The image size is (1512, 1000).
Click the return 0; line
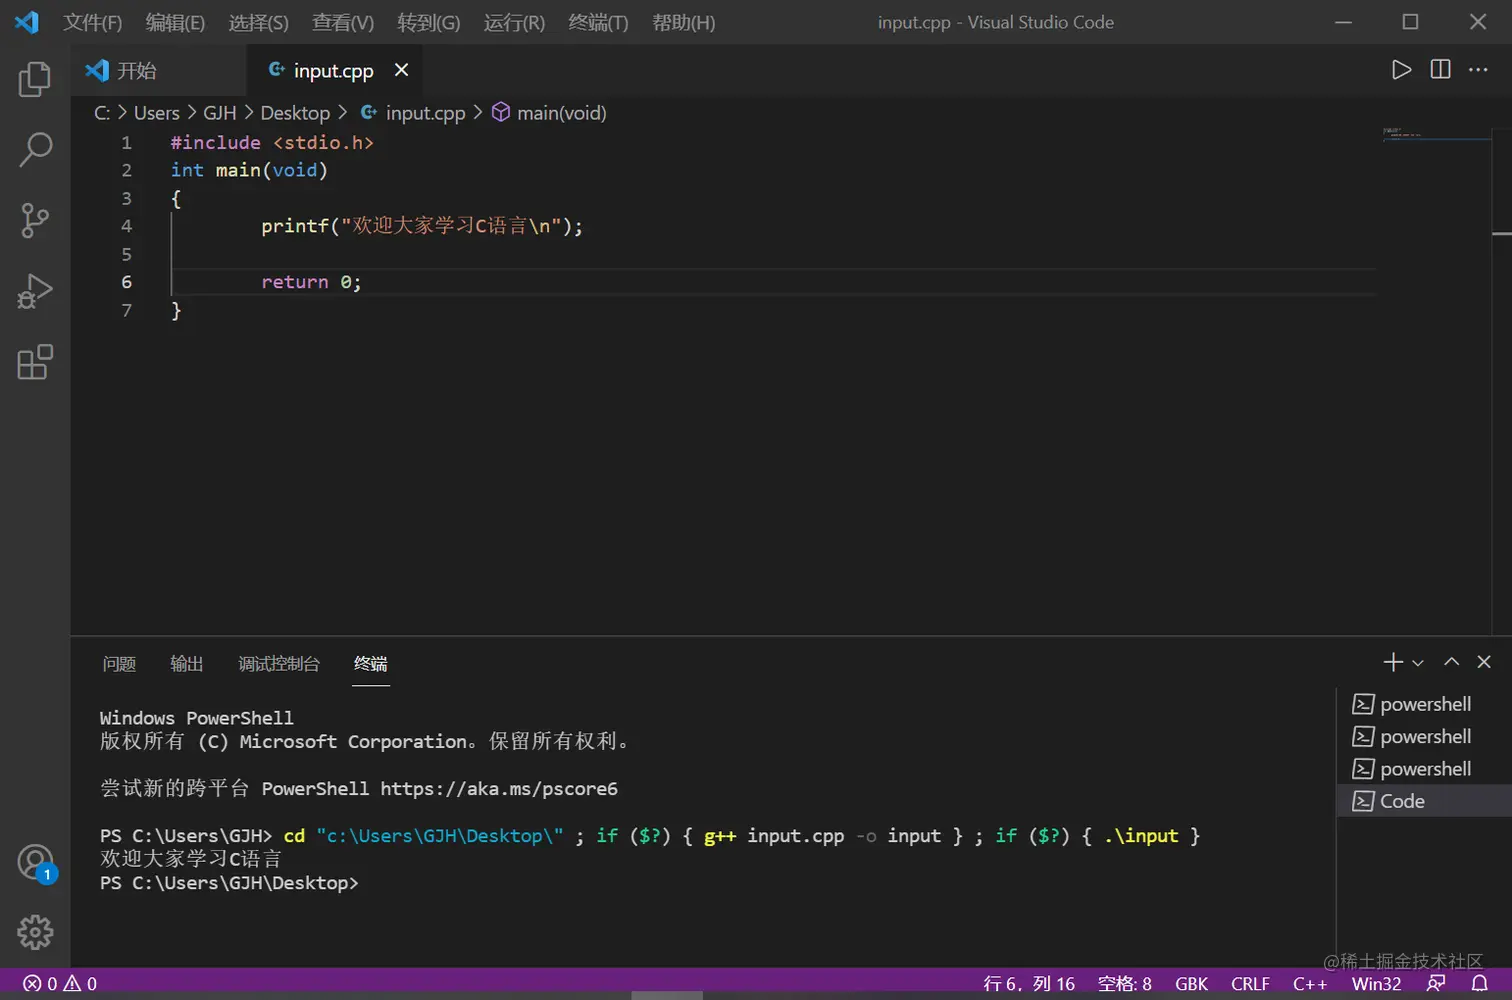(311, 282)
